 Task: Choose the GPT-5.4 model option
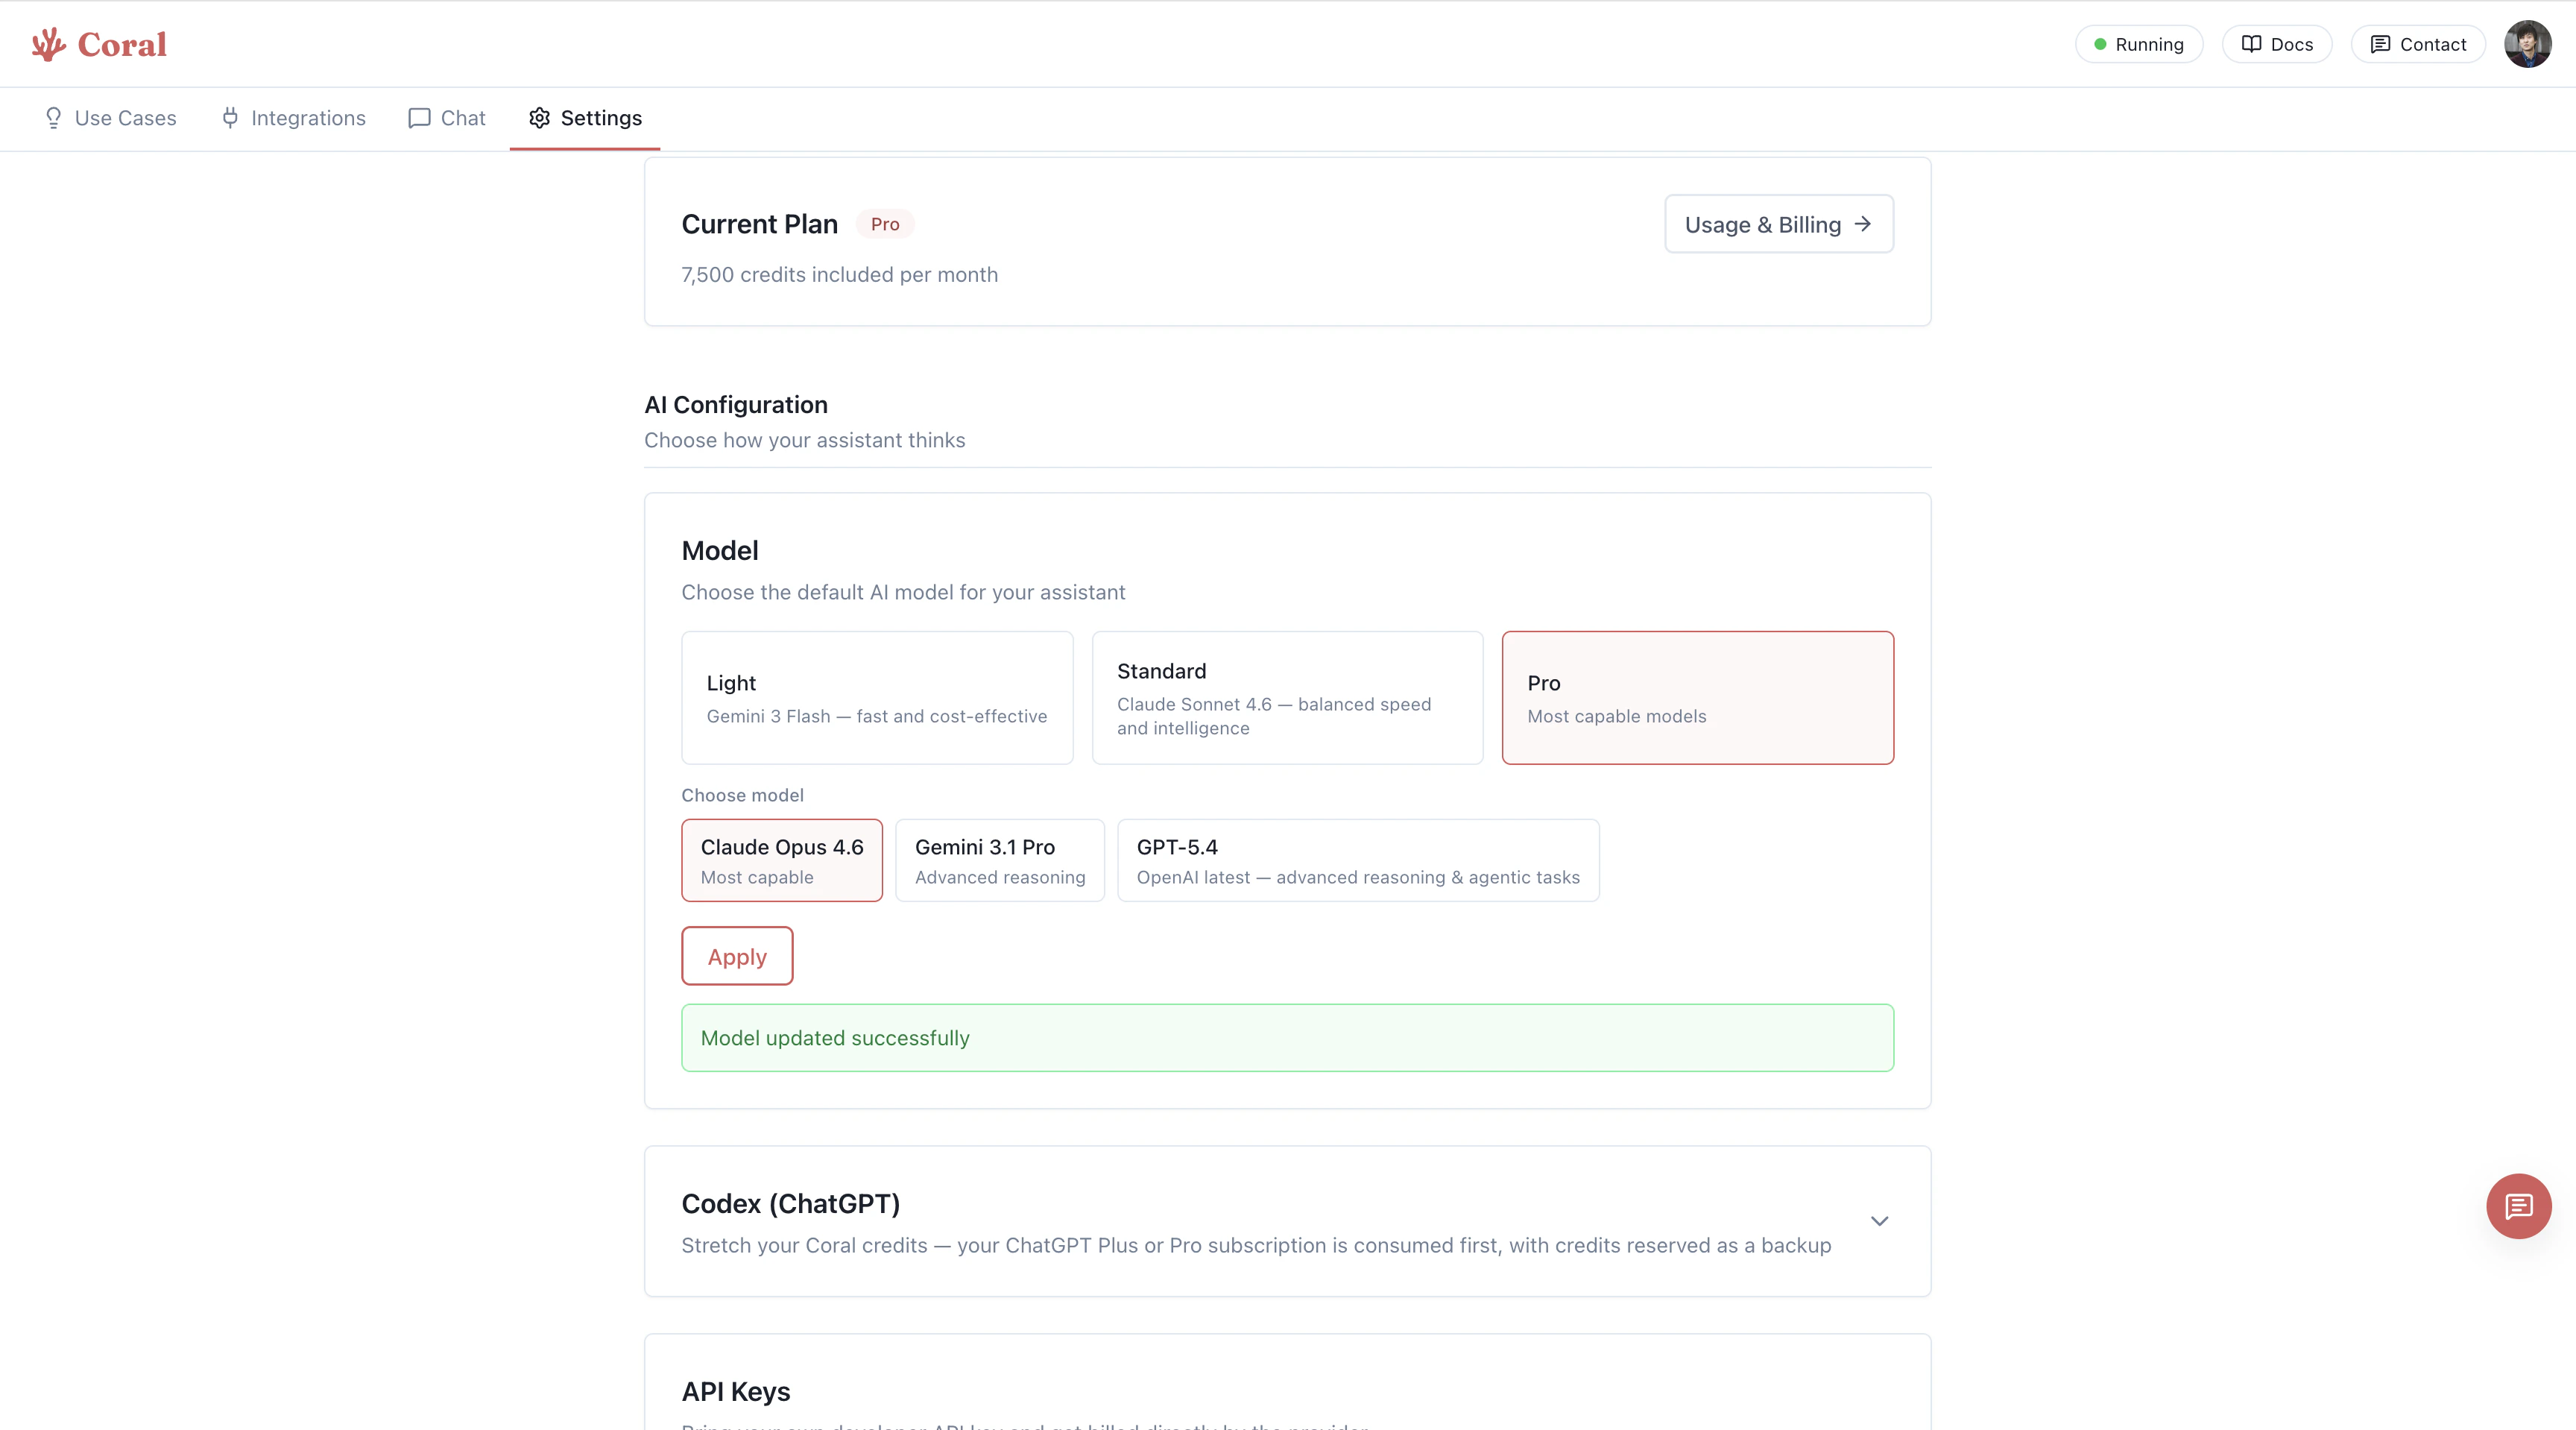1357,860
